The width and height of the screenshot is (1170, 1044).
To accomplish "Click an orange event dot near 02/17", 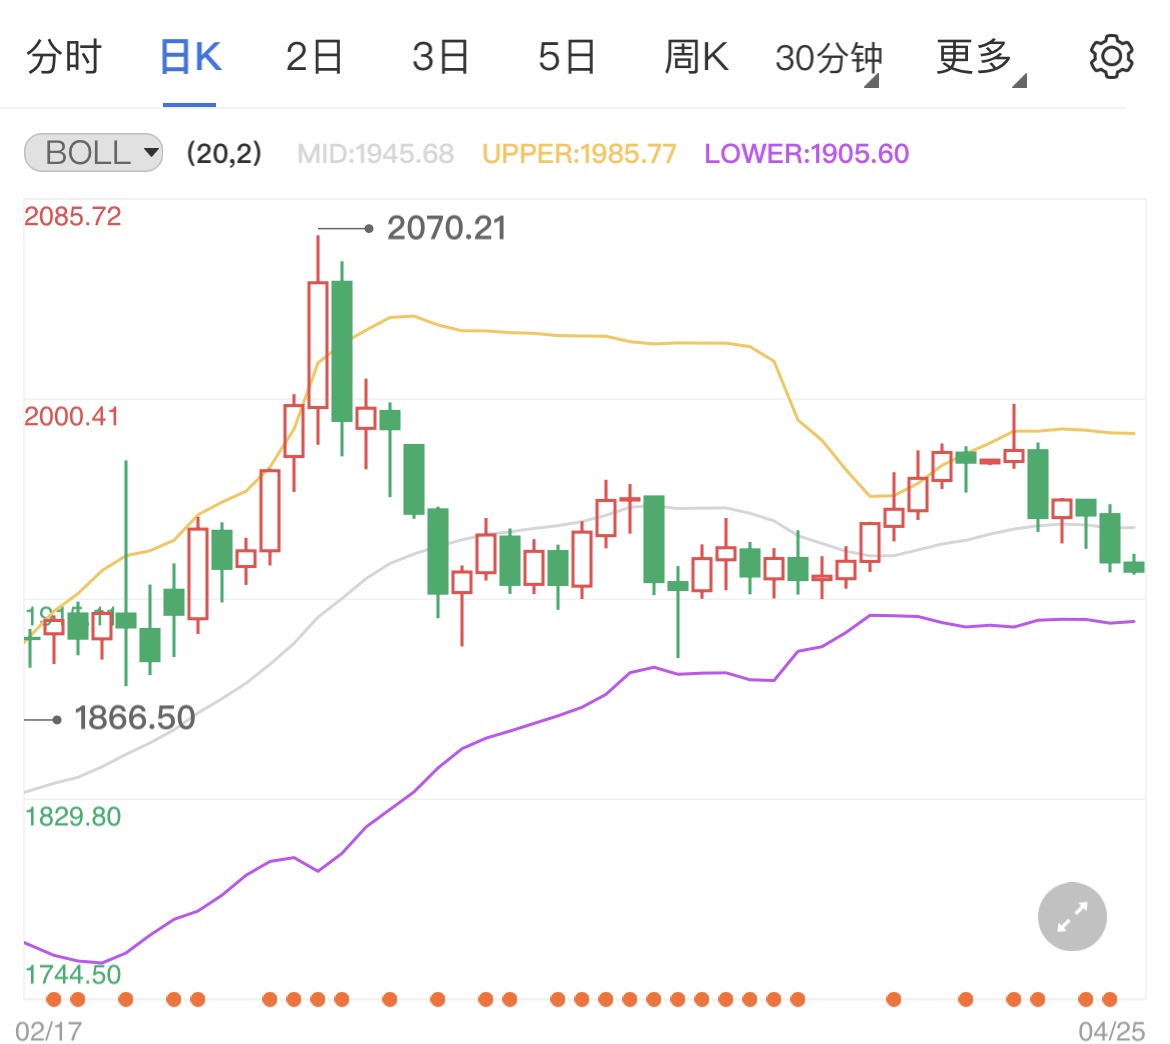I will click(56, 998).
